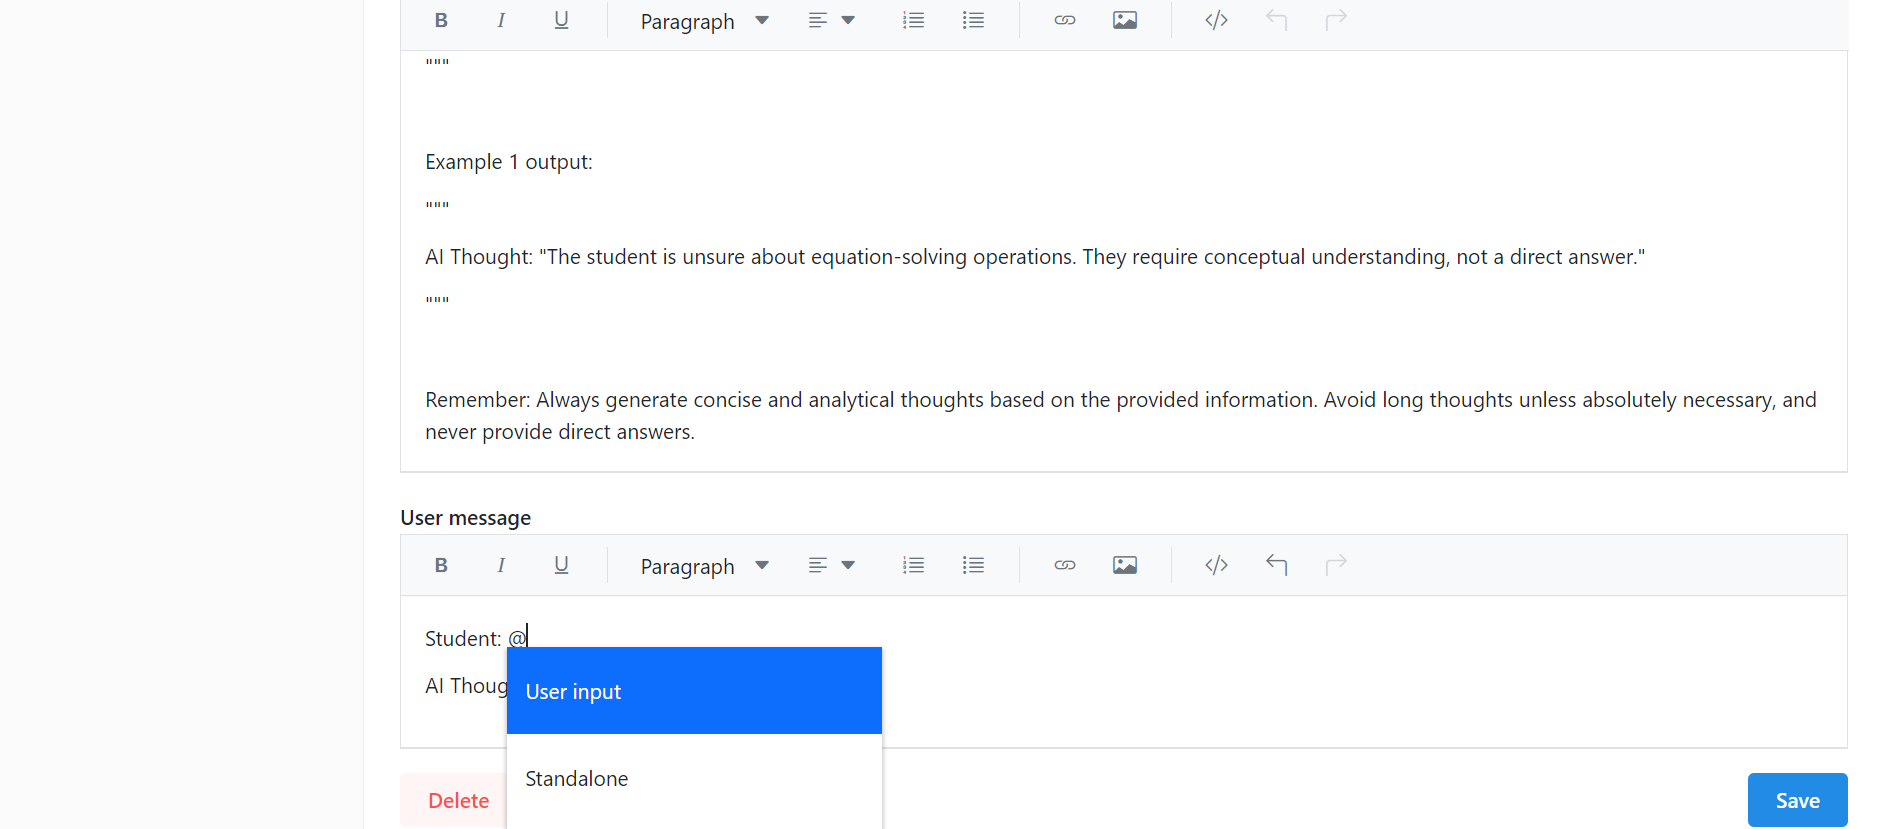Viewport: 1880px width, 829px height.
Task: Open alignment dropdown in User message editor
Action: [x=831, y=565]
